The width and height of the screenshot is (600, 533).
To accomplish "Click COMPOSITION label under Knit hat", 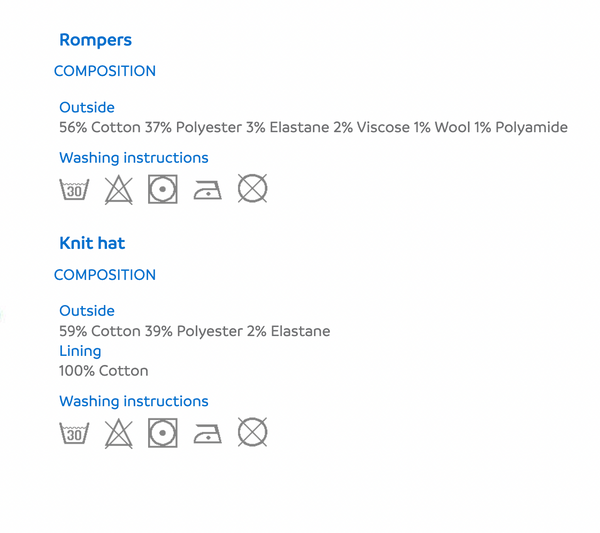I will (105, 275).
